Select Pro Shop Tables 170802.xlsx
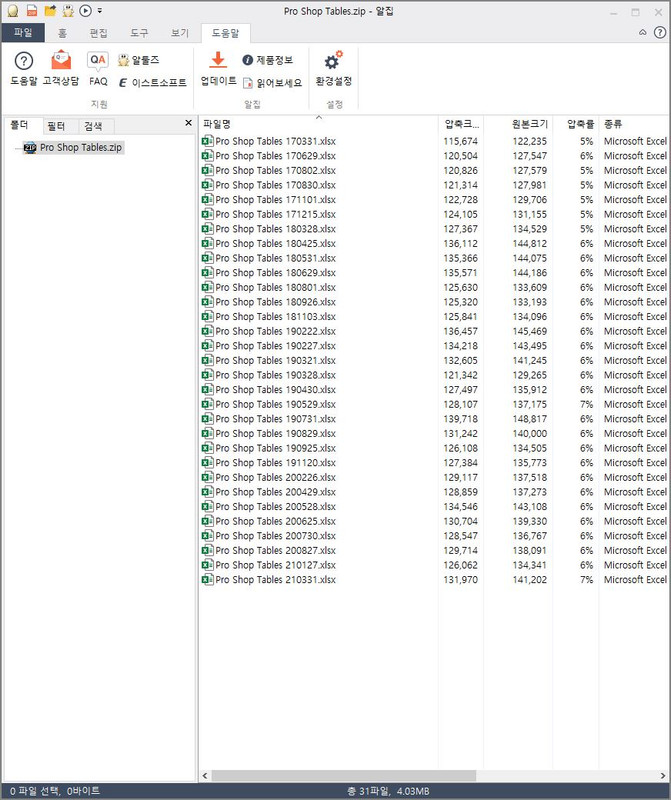 [x=275, y=170]
